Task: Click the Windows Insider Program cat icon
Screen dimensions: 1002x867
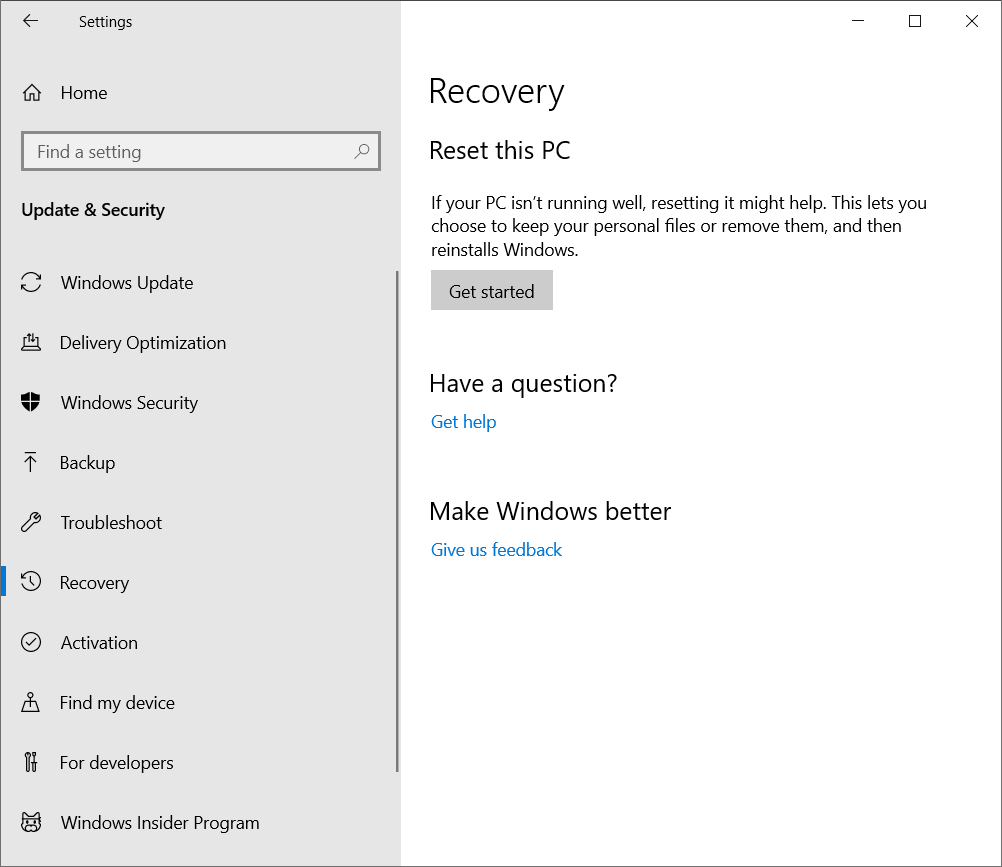Action: [x=31, y=822]
